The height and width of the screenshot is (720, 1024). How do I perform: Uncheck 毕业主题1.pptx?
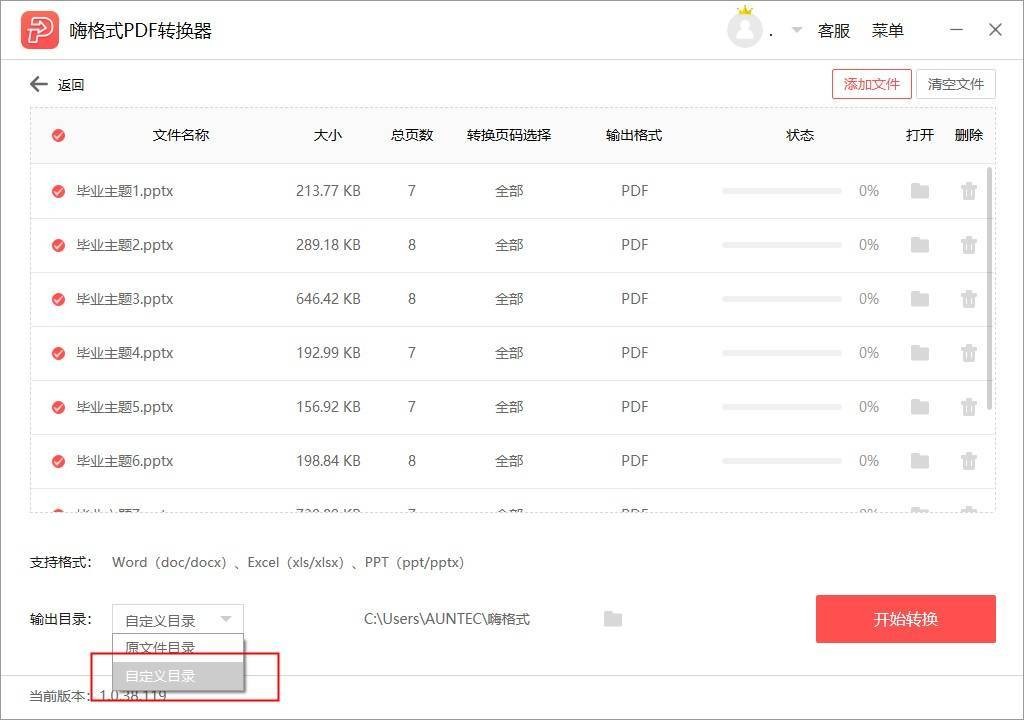pyautogui.click(x=58, y=191)
